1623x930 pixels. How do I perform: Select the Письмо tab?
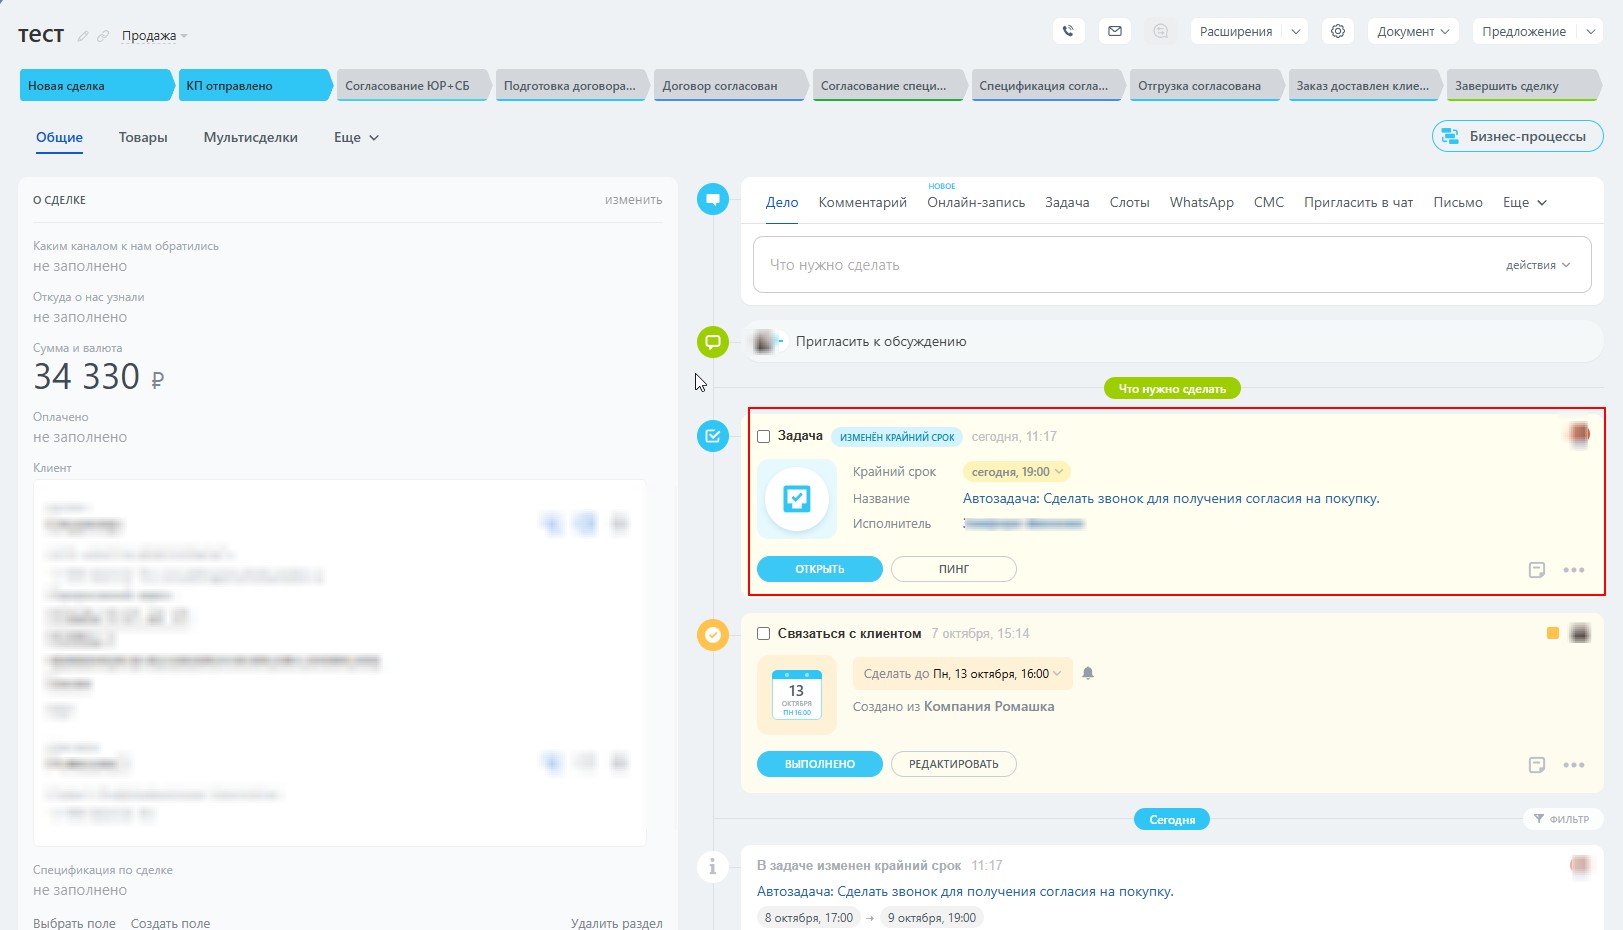point(1458,202)
